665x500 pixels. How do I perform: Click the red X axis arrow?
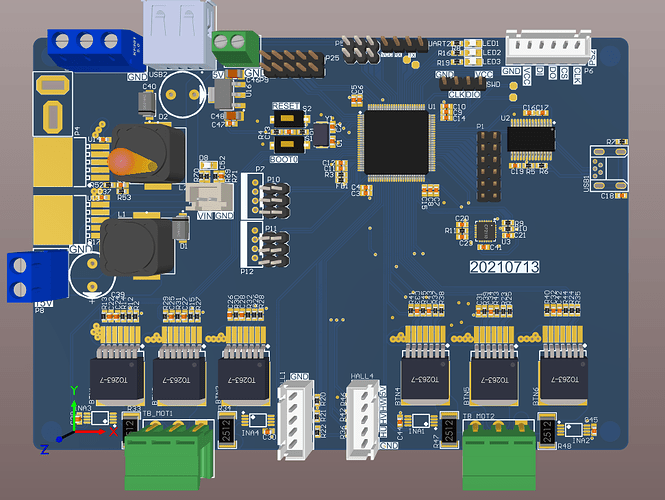tap(95, 433)
